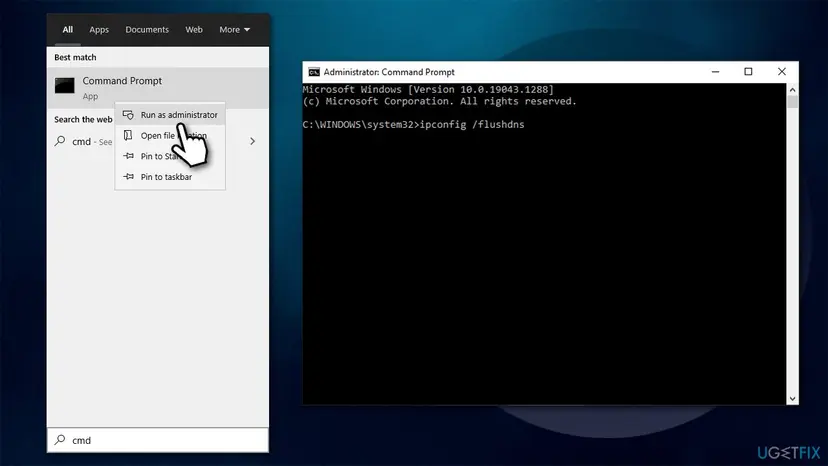Click the Pin to Start pin icon
The width and height of the screenshot is (828, 466).
coord(128,156)
